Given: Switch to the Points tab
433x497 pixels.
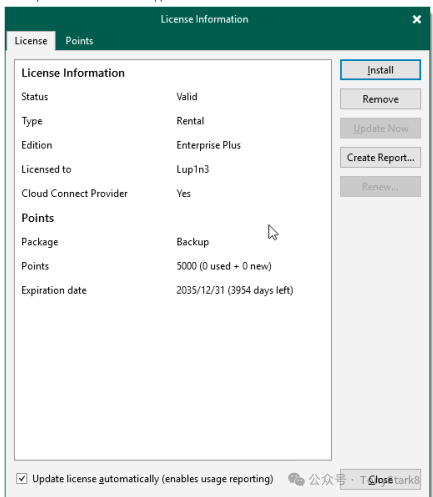Looking at the screenshot, I should coord(79,41).
